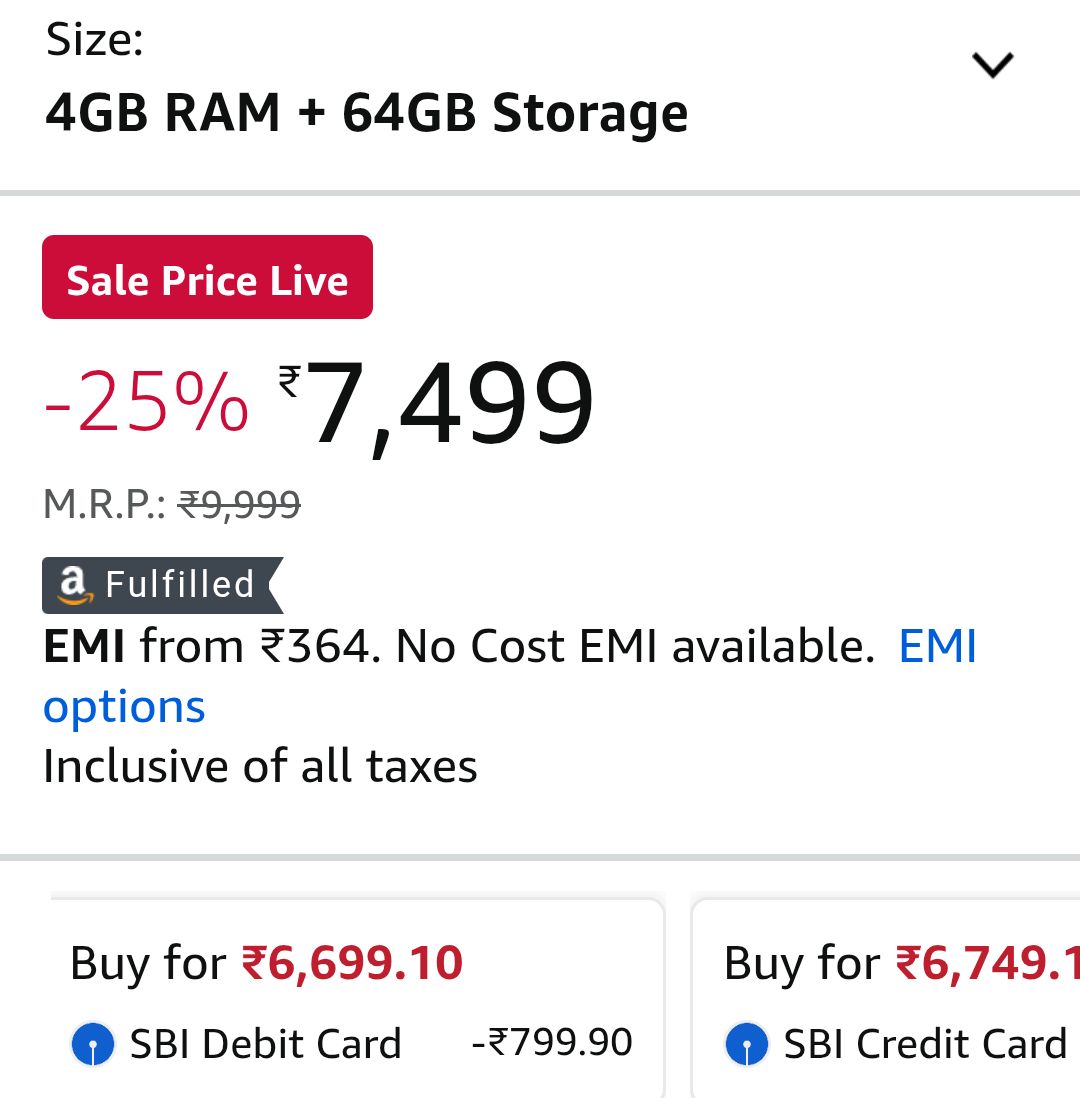Click the struck-through M.R.P. ₹9,999

(x=239, y=504)
